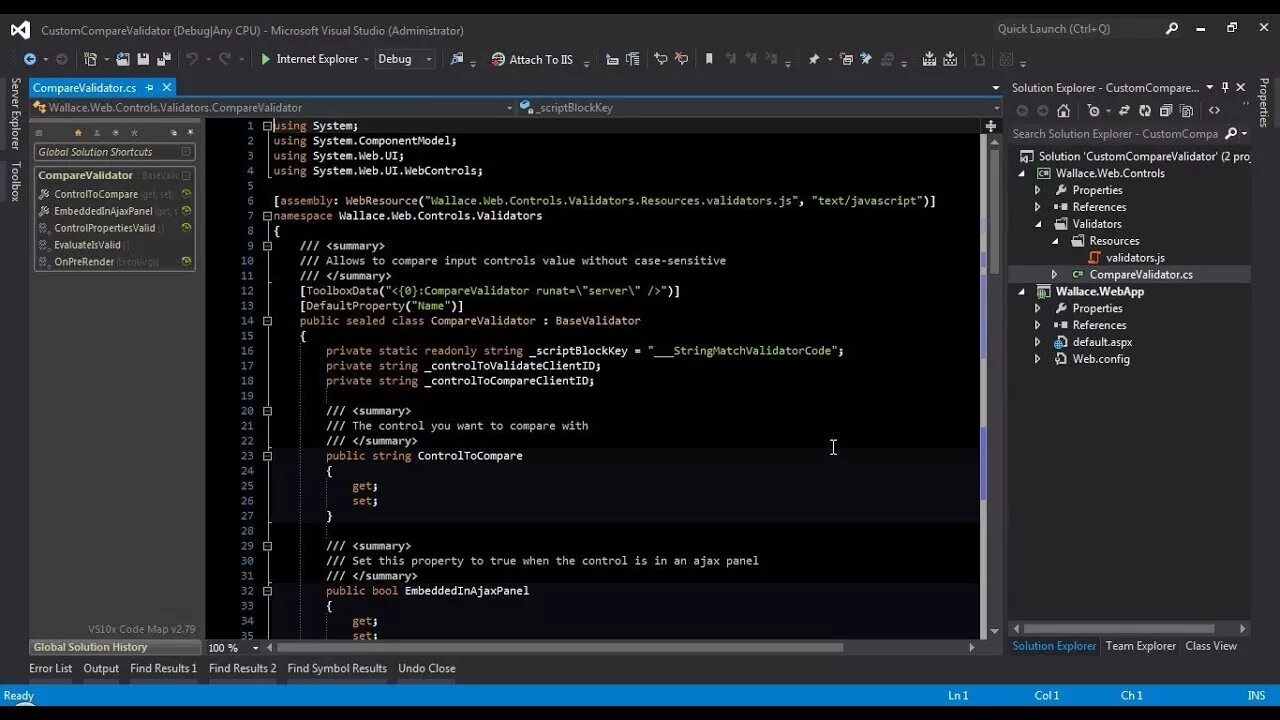The height and width of the screenshot is (720, 1280).
Task: Click the Quick Launch search magnifier
Action: (x=1172, y=29)
